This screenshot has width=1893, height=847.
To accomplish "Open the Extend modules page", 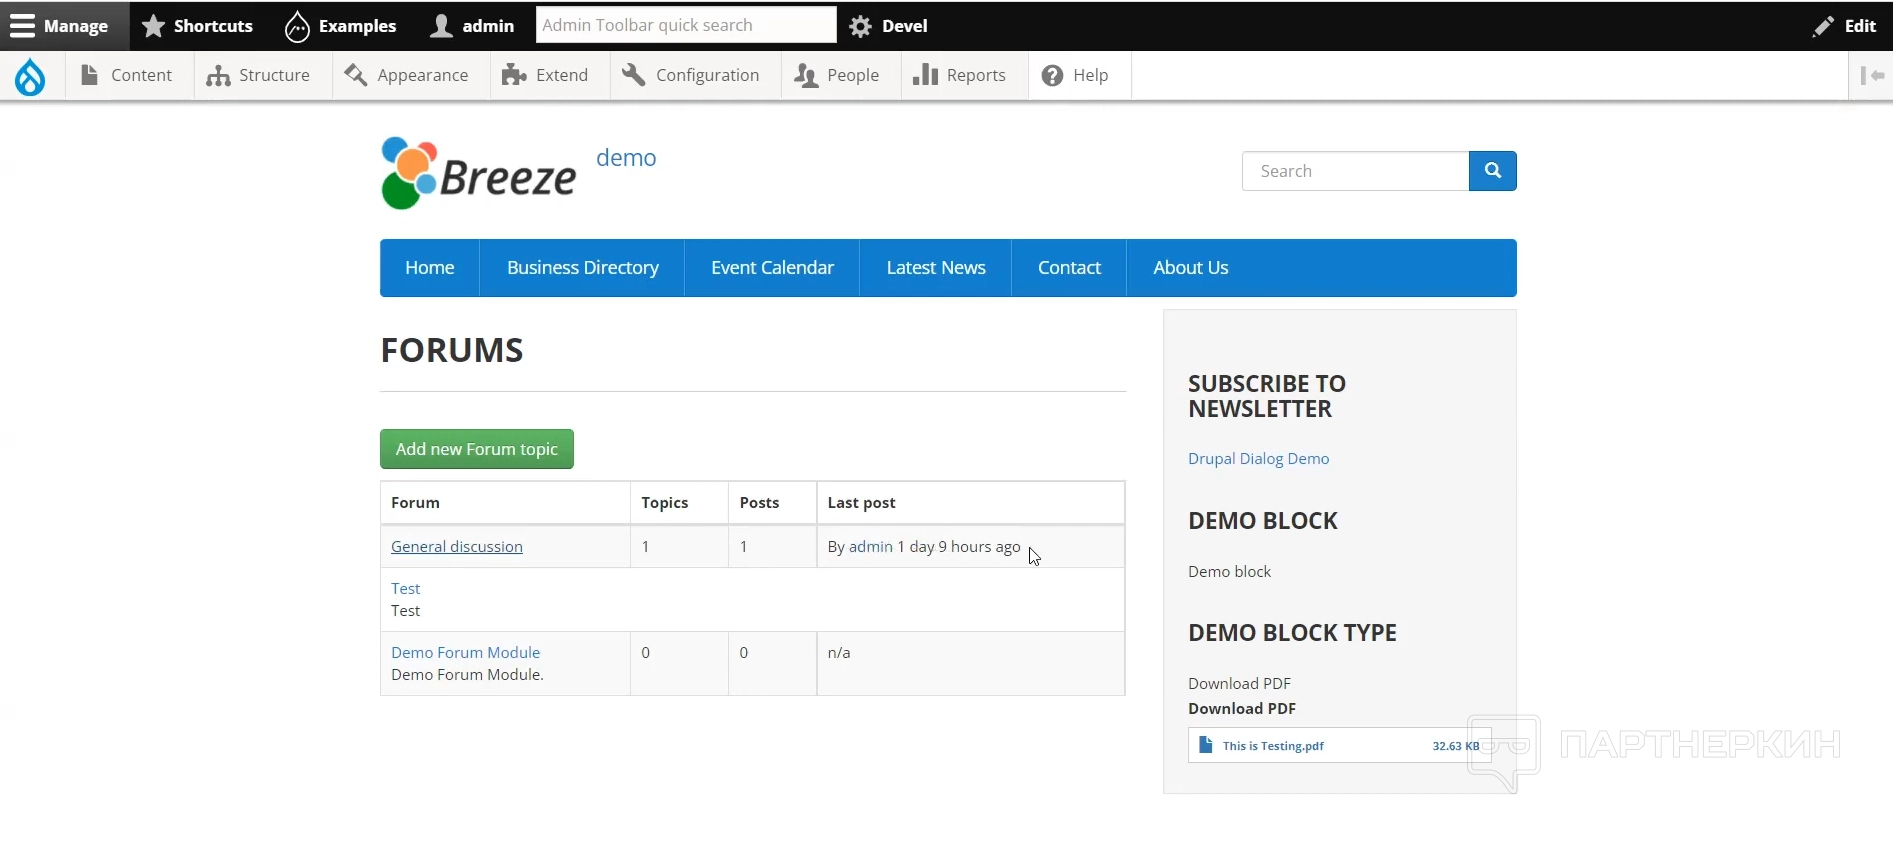I will 546,76.
